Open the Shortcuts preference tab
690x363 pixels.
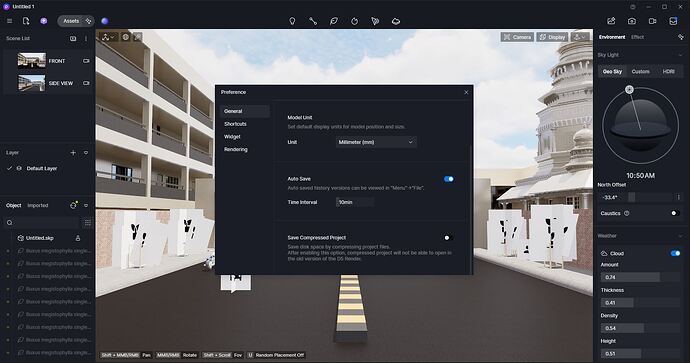click(x=235, y=124)
